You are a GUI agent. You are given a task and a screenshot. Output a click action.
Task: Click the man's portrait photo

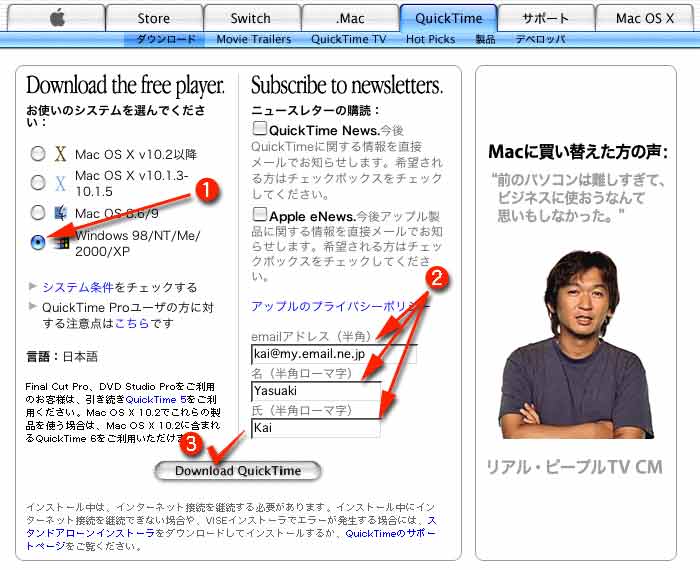click(x=576, y=345)
